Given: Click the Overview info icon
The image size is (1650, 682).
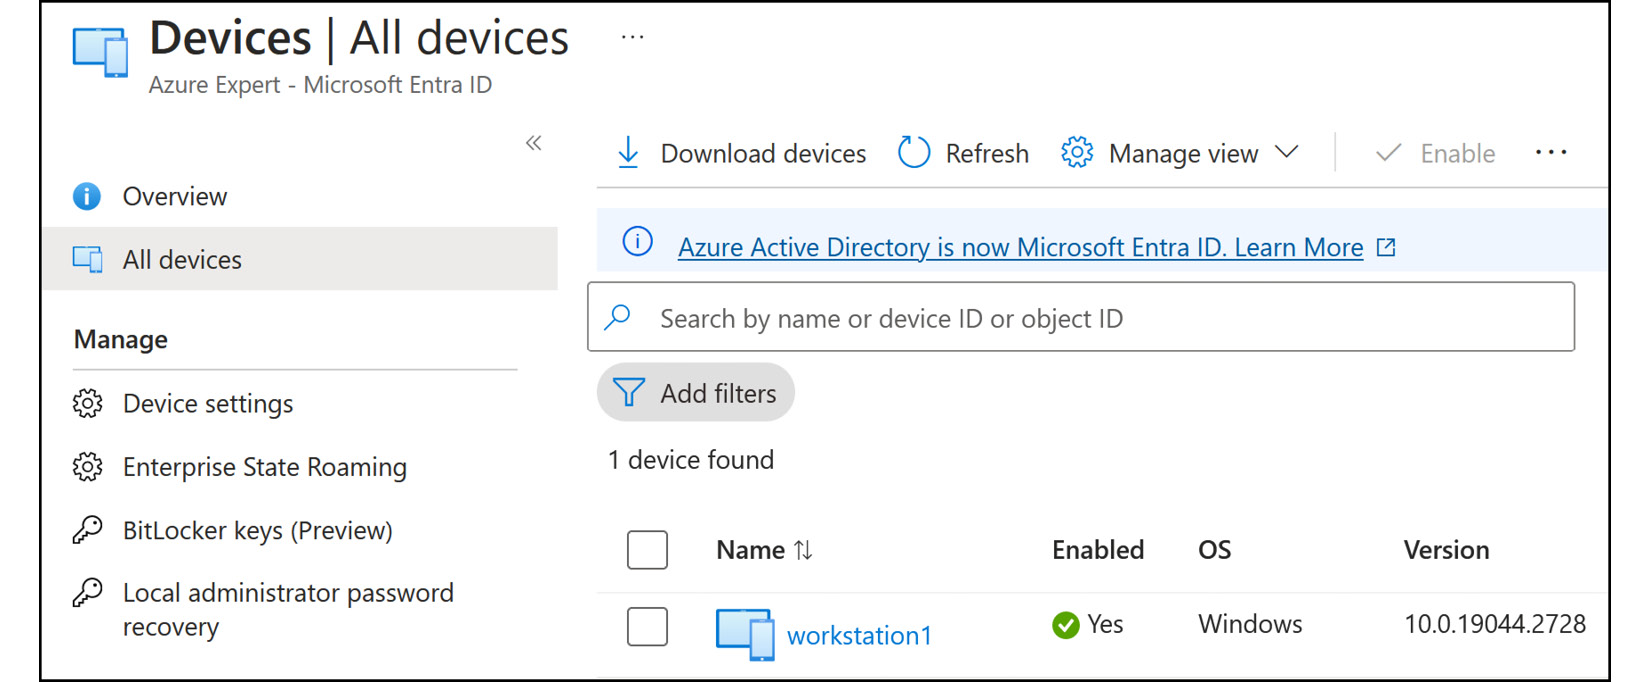Looking at the screenshot, I should click(87, 196).
